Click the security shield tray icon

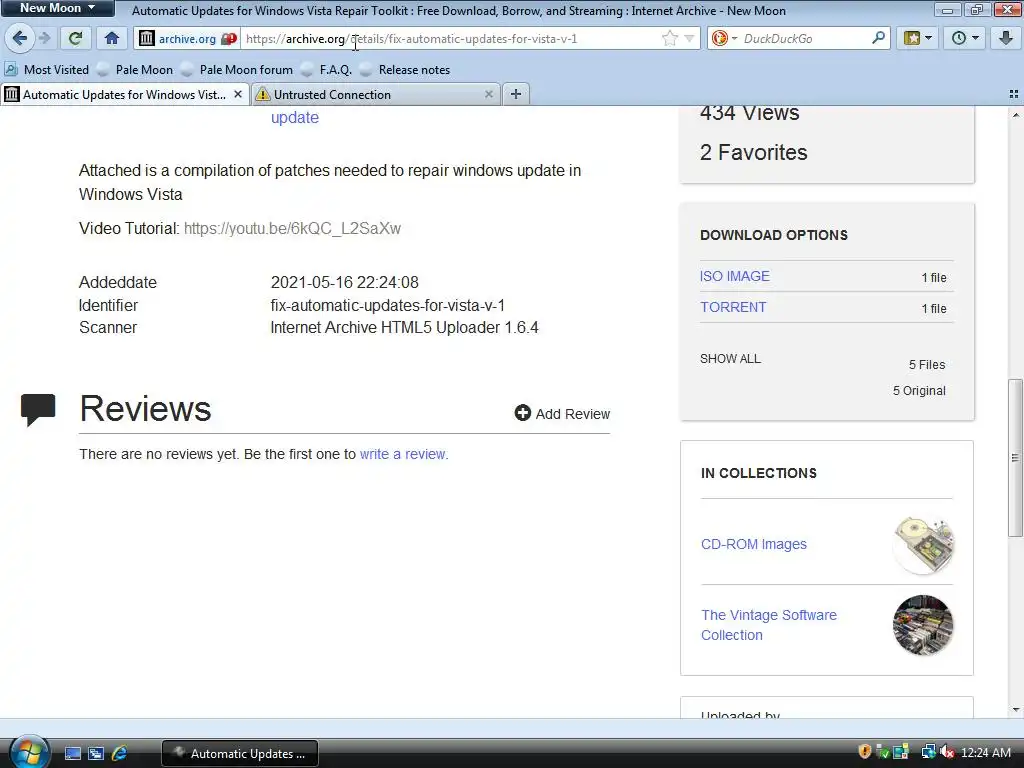(865, 752)
